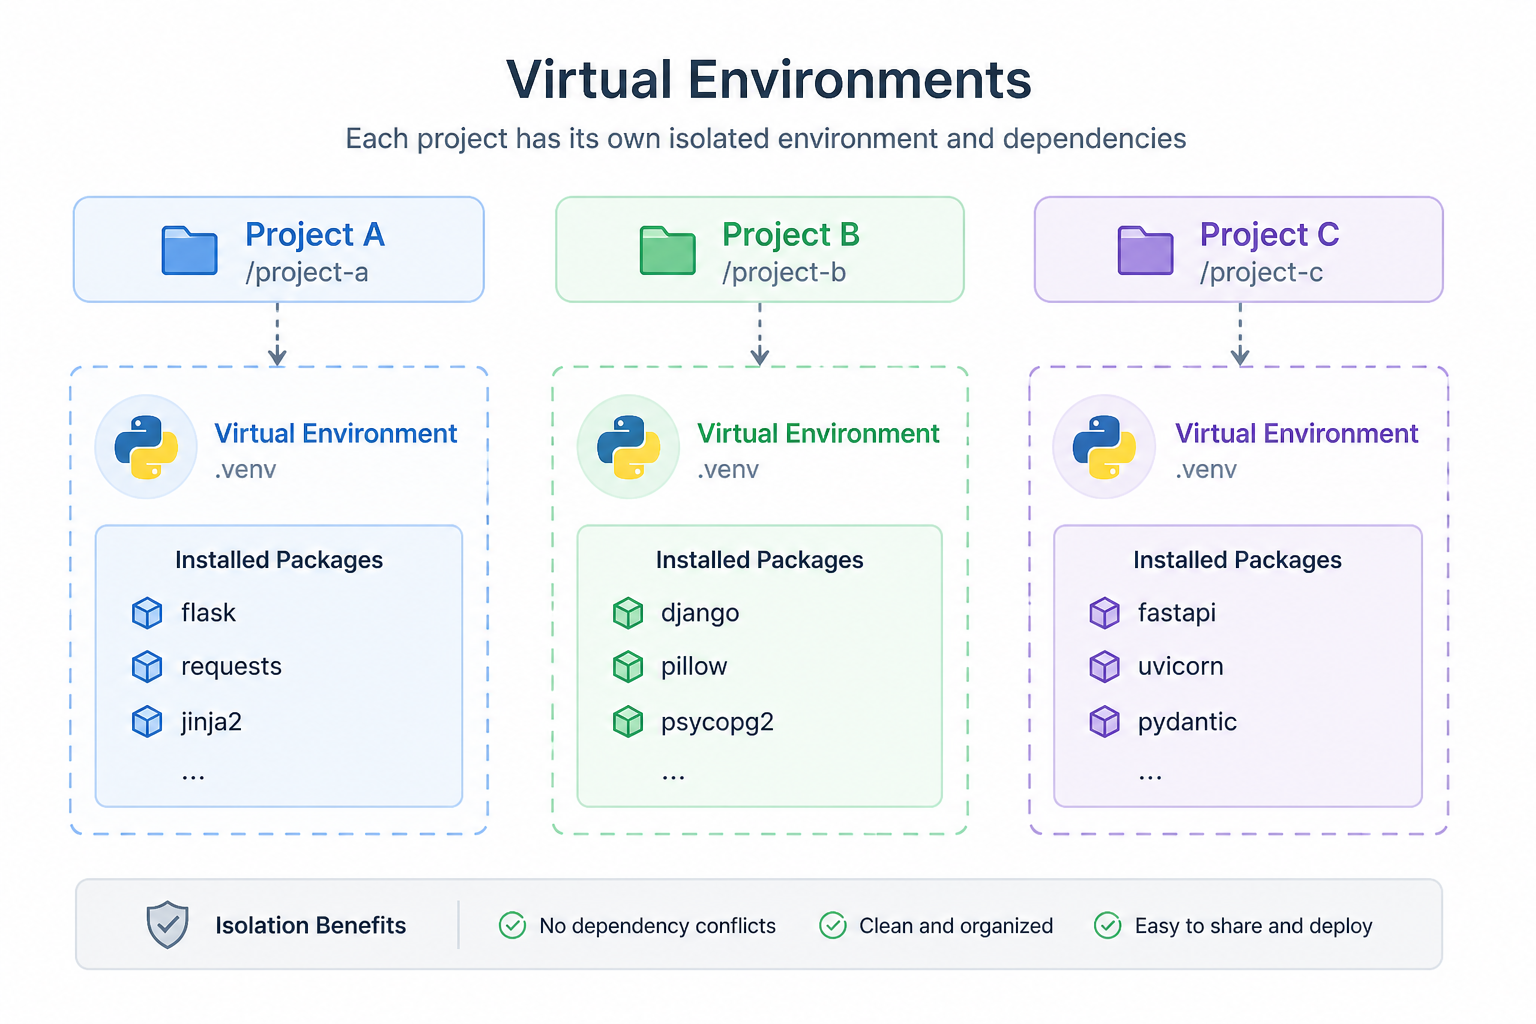Image resolution: width=1536 pixels, height=1024 pixels.
Task: Click .venv under Project C's environment
Action: [1206, 470]
